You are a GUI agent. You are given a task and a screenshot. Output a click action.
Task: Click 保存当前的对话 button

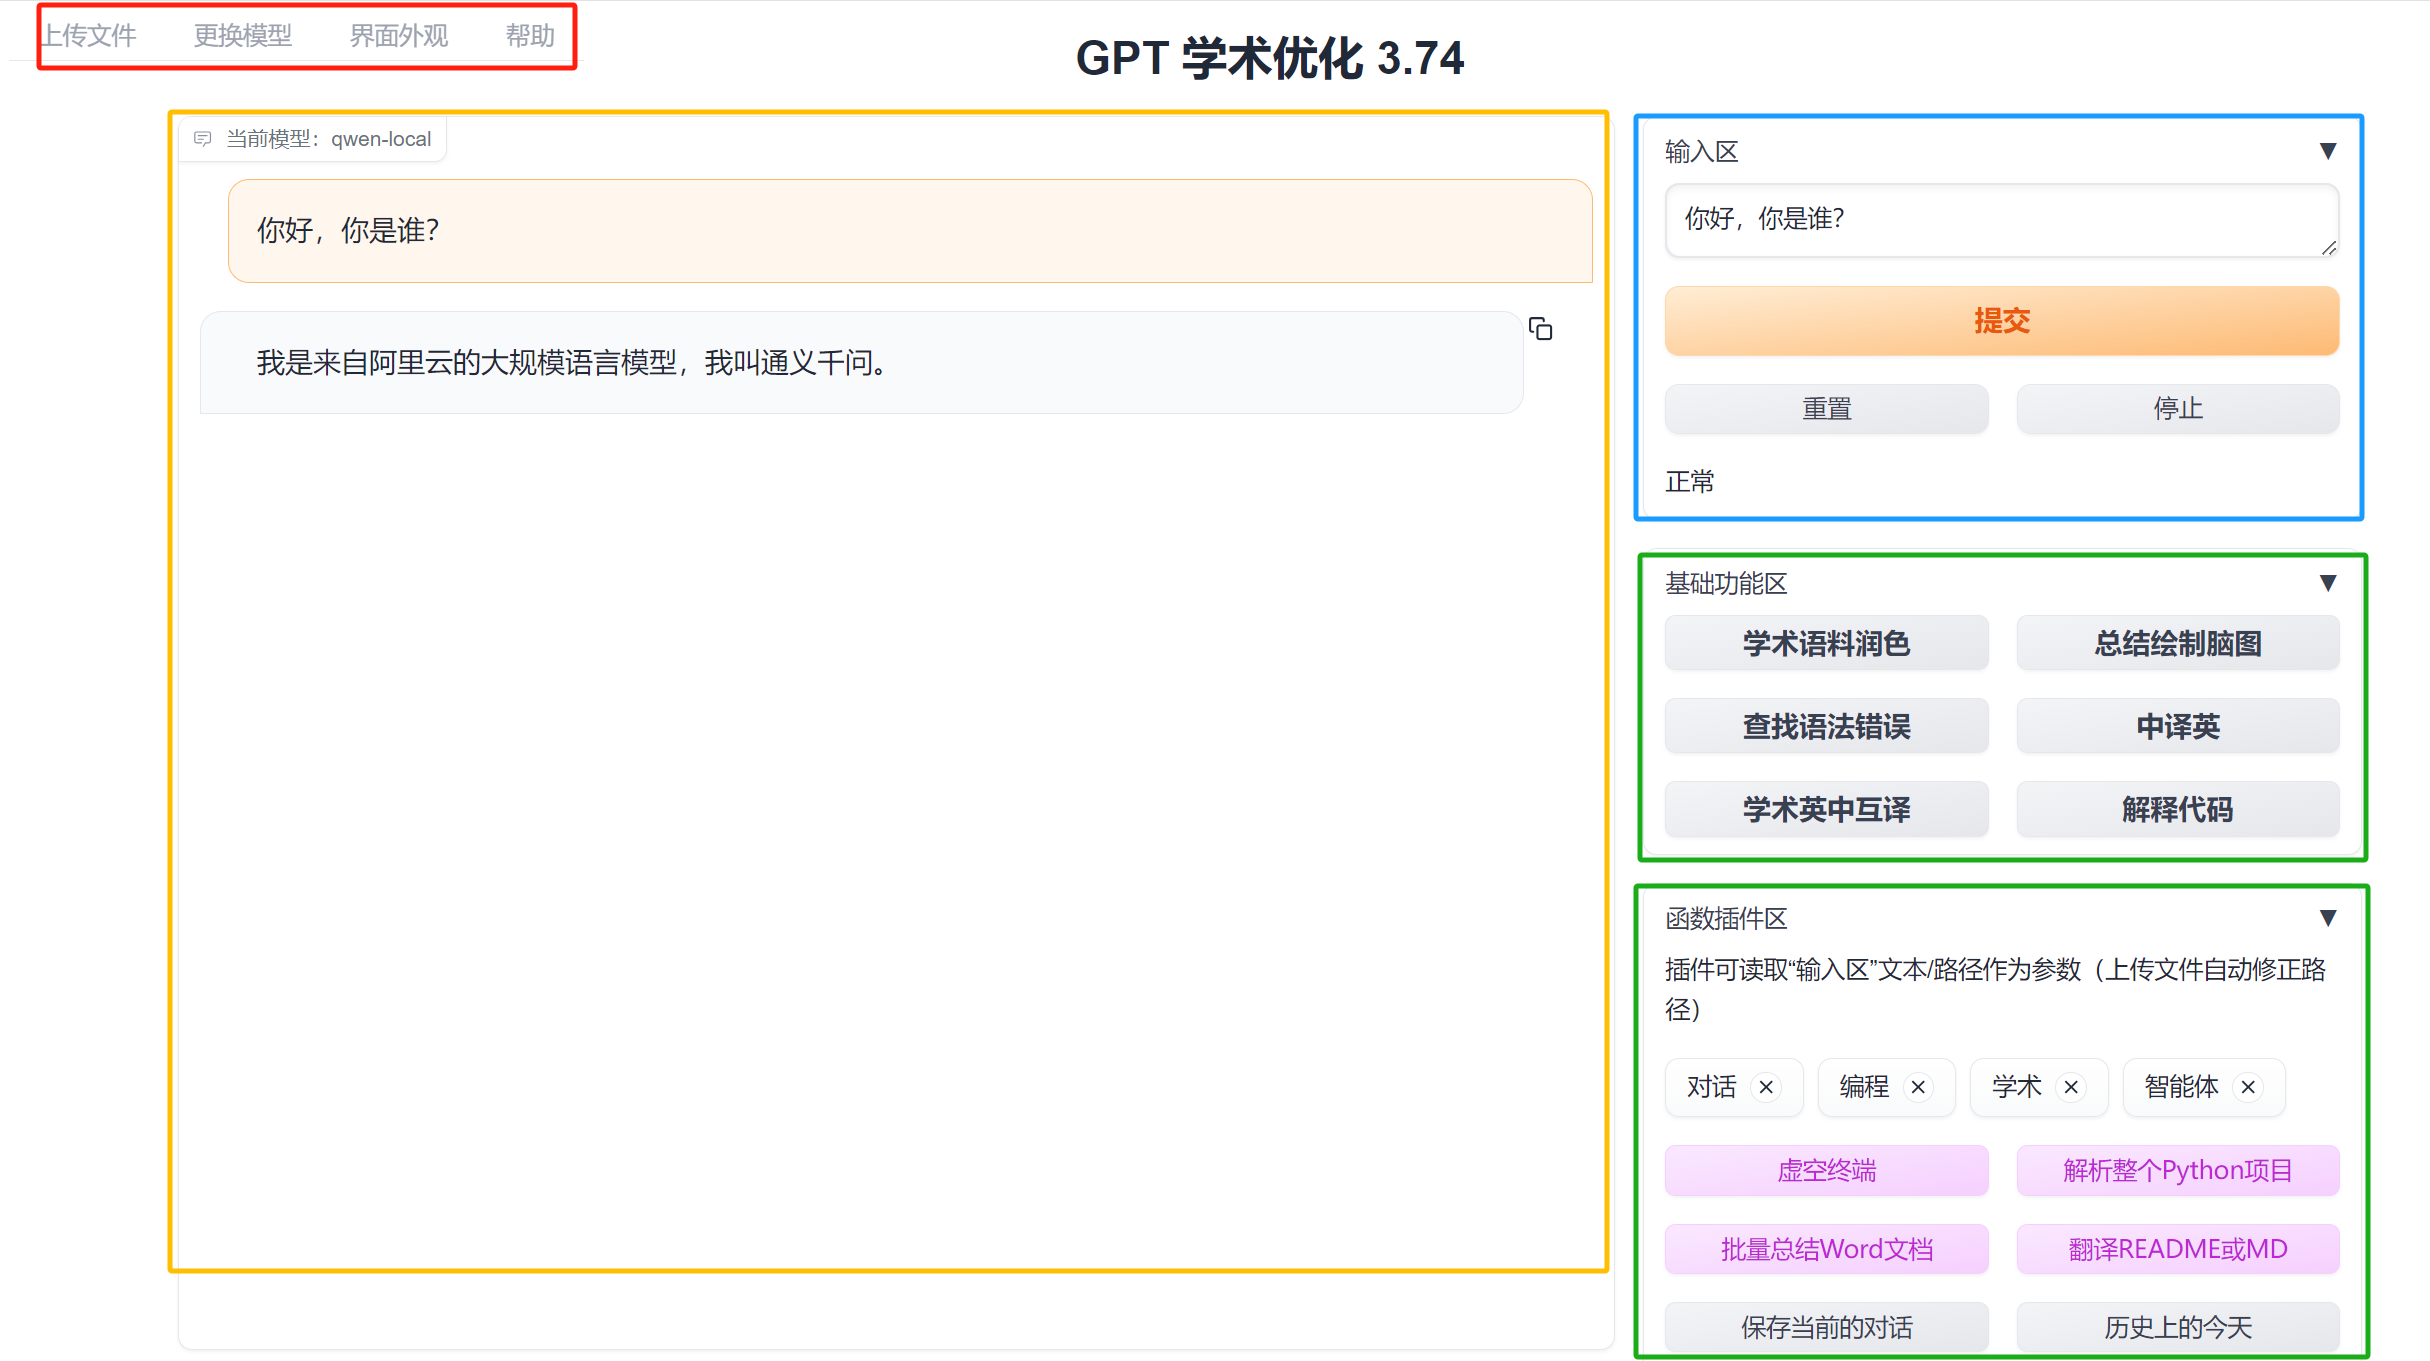pos(1827,1327)
